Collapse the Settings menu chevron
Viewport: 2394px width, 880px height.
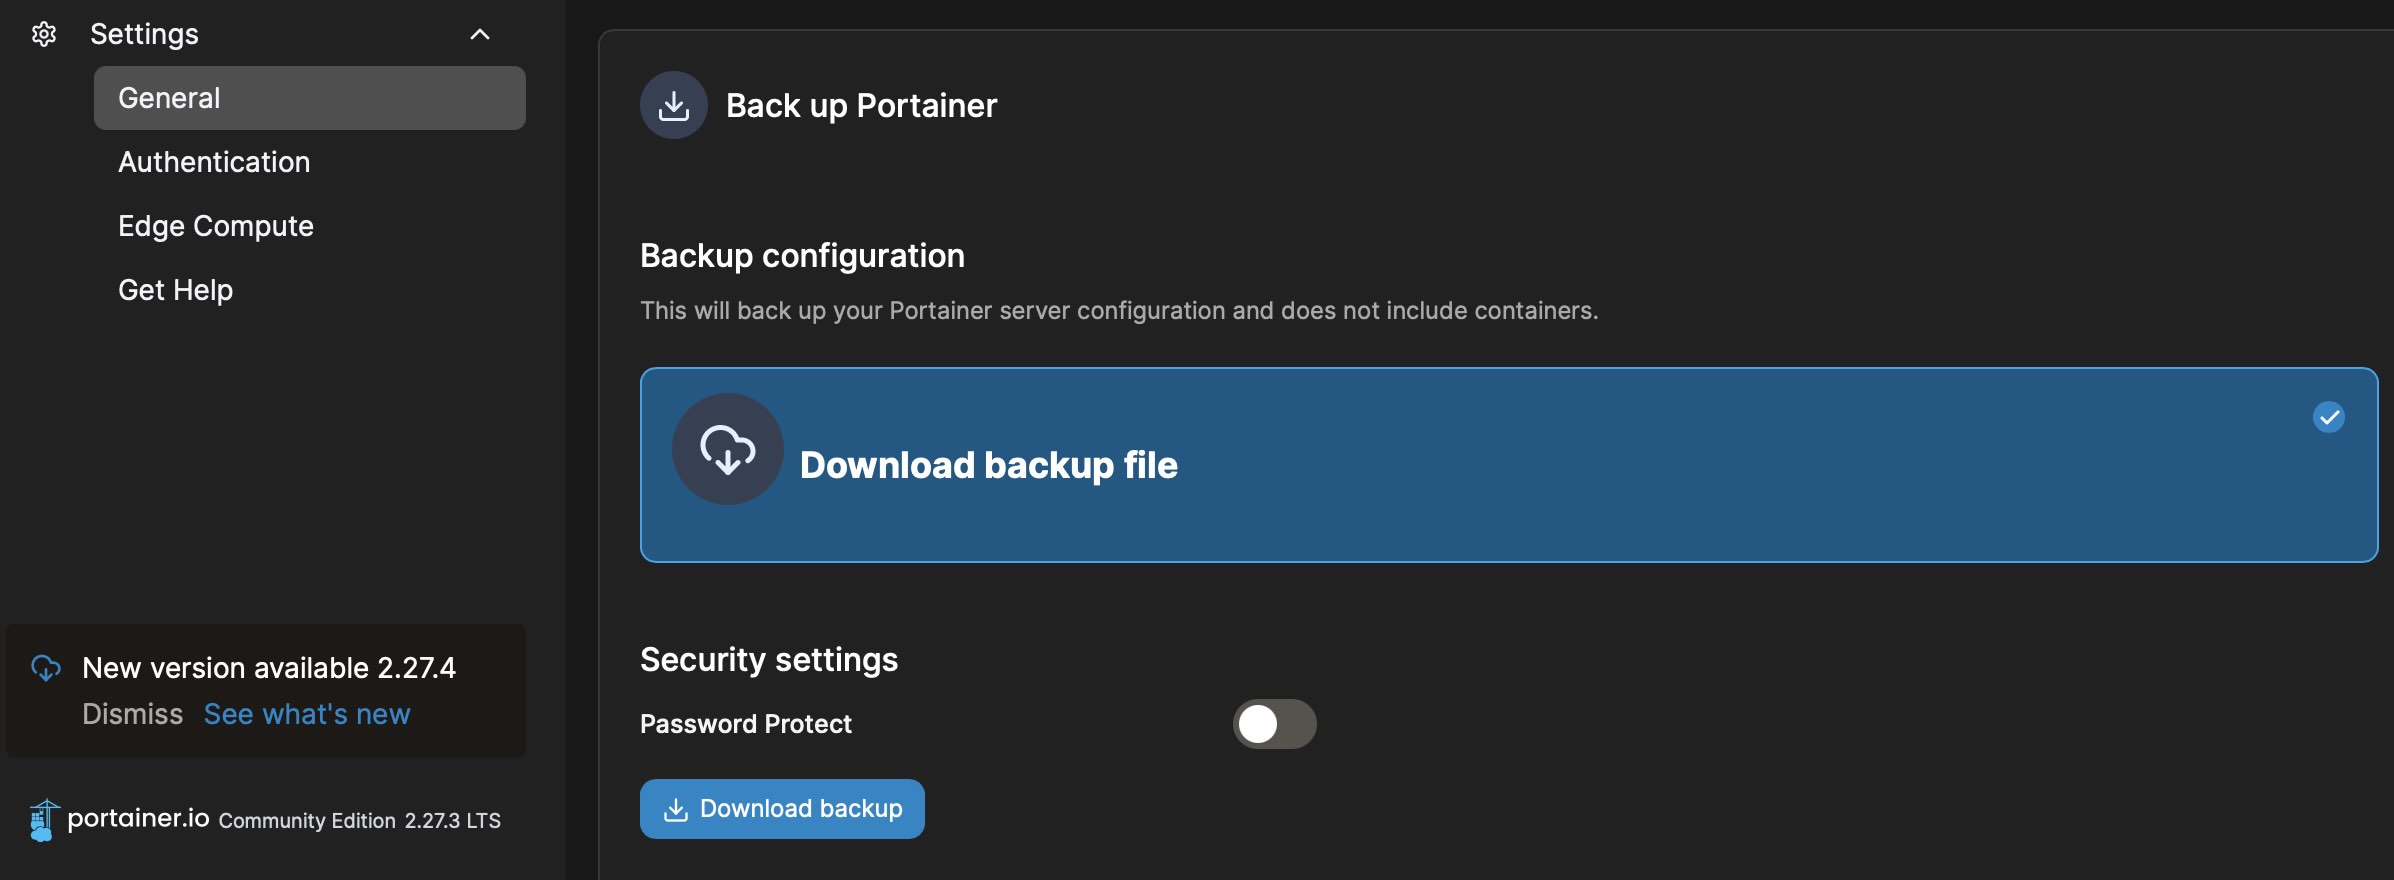pyautogui.click(x=480, y=34)
